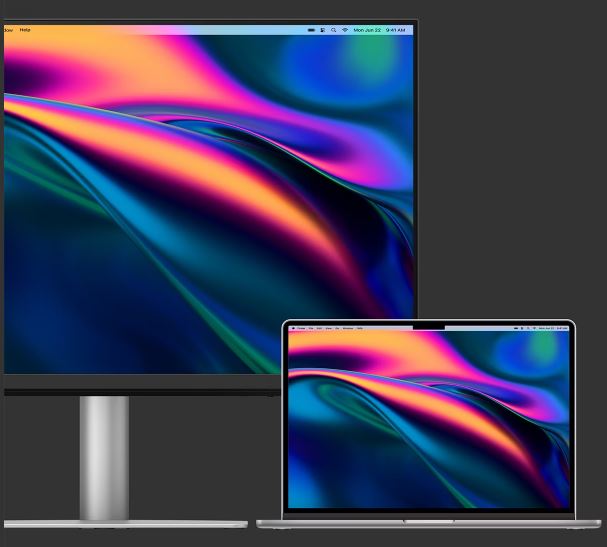Open the partially visible Window menu on external display
Image resolution: width=607 pixels, height=547 pixels.
pyautogui.click(x=7, y=30)
